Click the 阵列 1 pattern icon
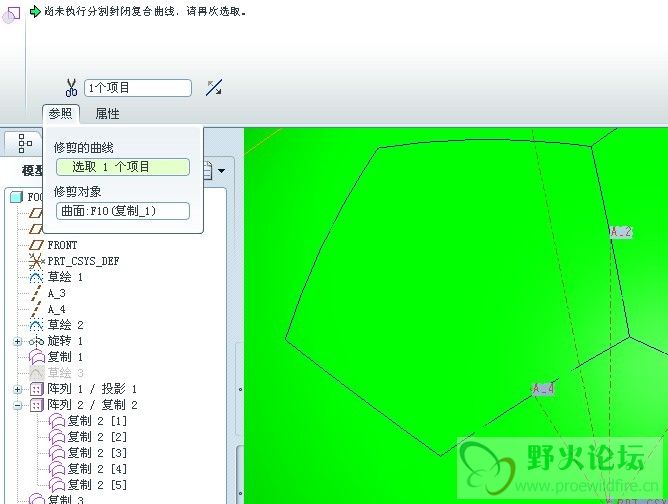Image resolution: width=668 pixels, height=504 pixels. pyautogui.click(x=37, y=389)
